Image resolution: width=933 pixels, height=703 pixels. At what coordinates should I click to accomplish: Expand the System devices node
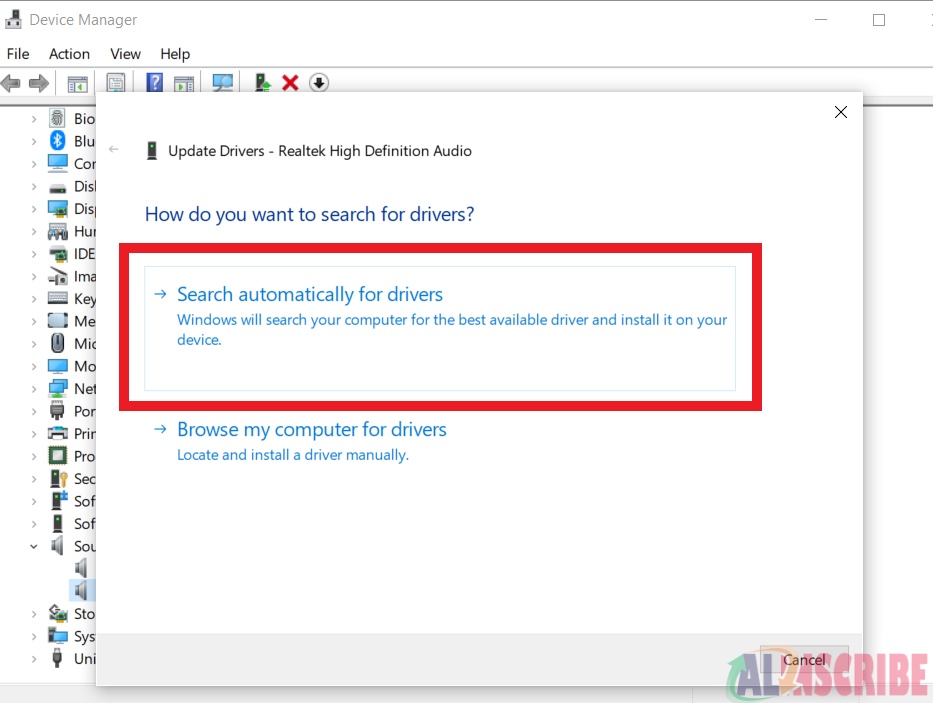coord(34,636)
